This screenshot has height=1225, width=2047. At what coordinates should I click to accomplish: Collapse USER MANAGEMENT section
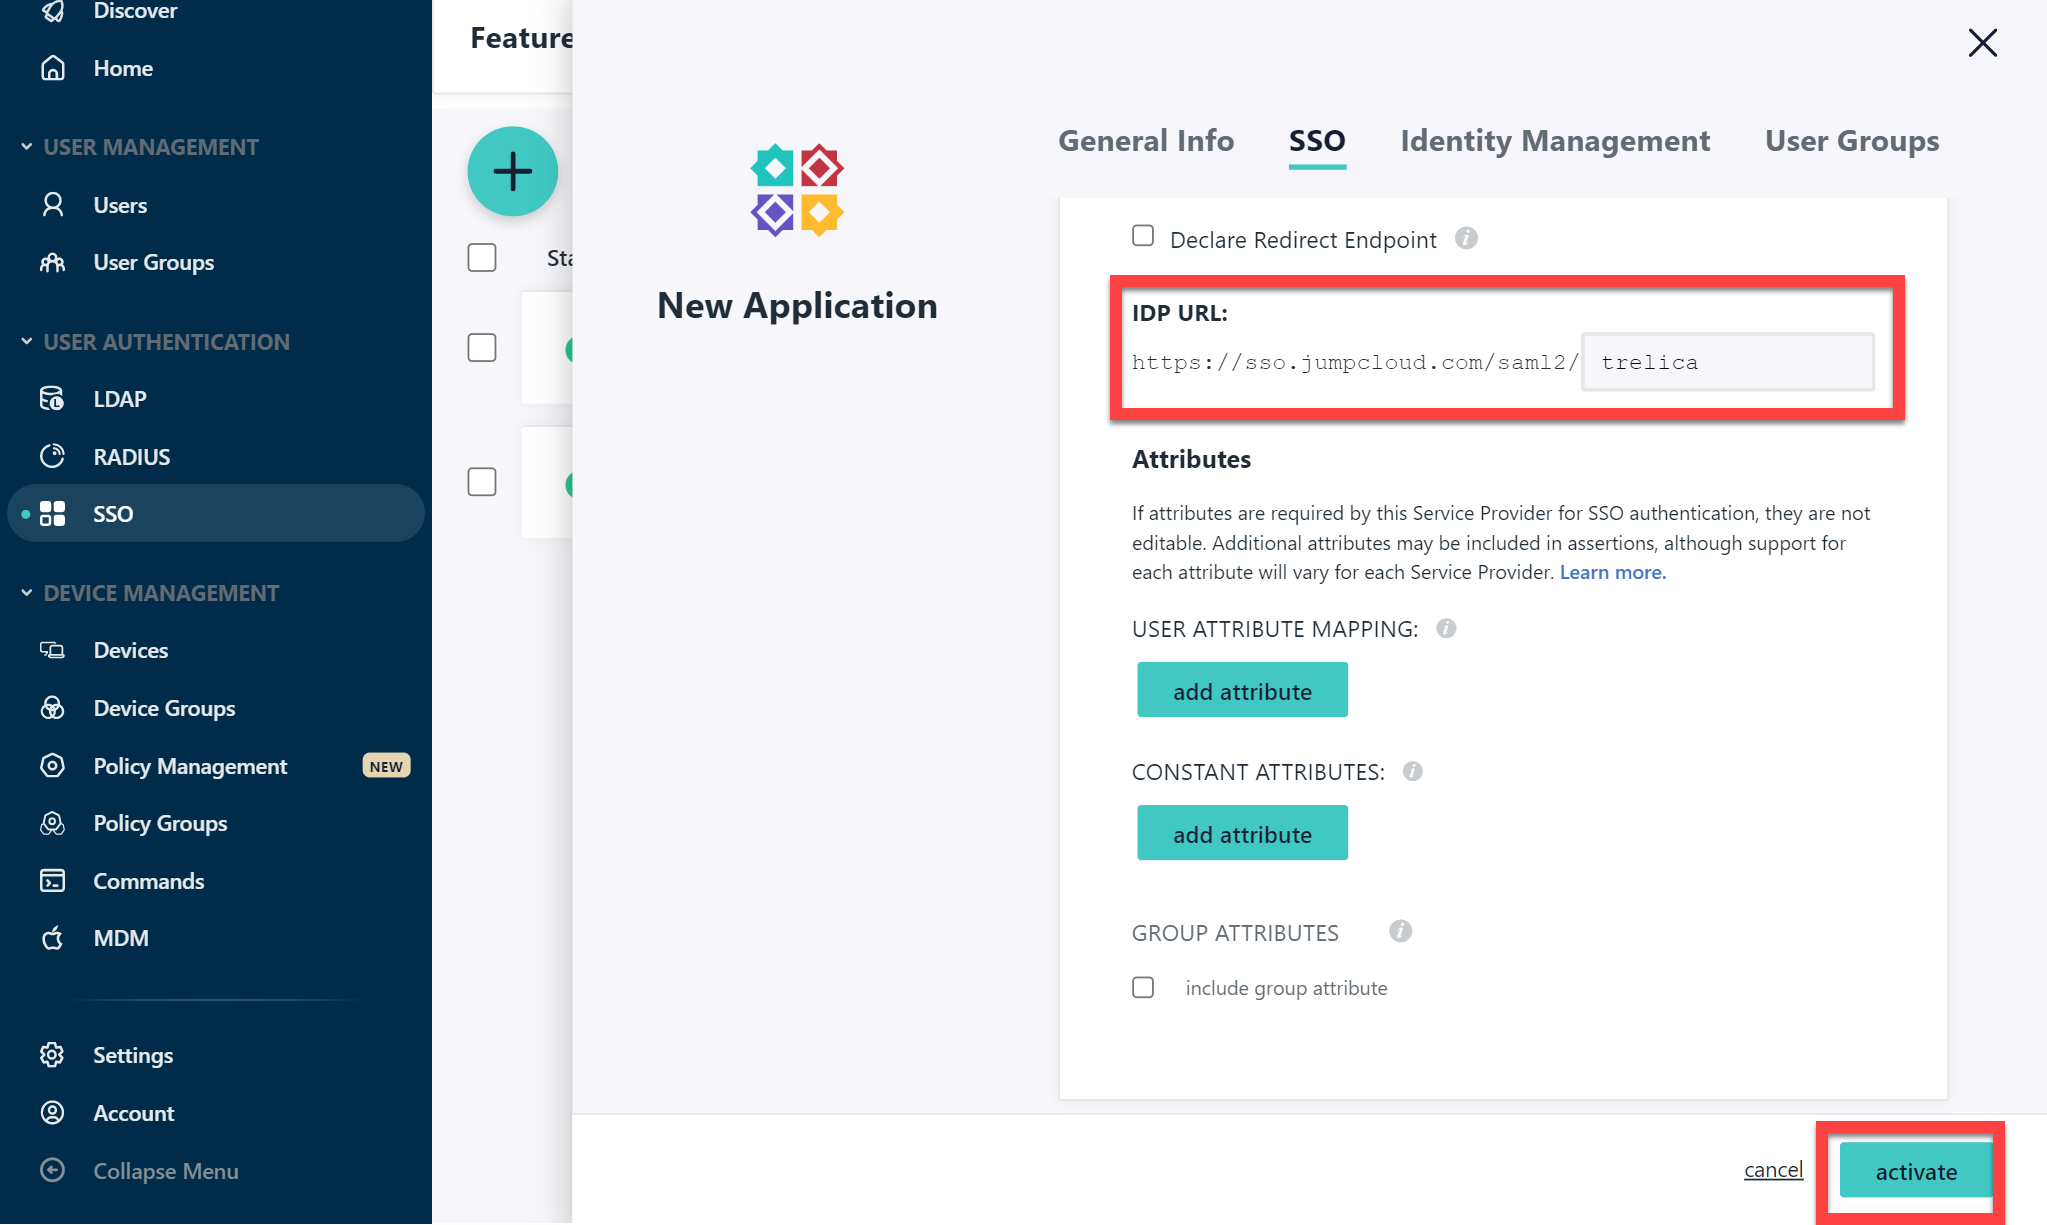point(140,147)
